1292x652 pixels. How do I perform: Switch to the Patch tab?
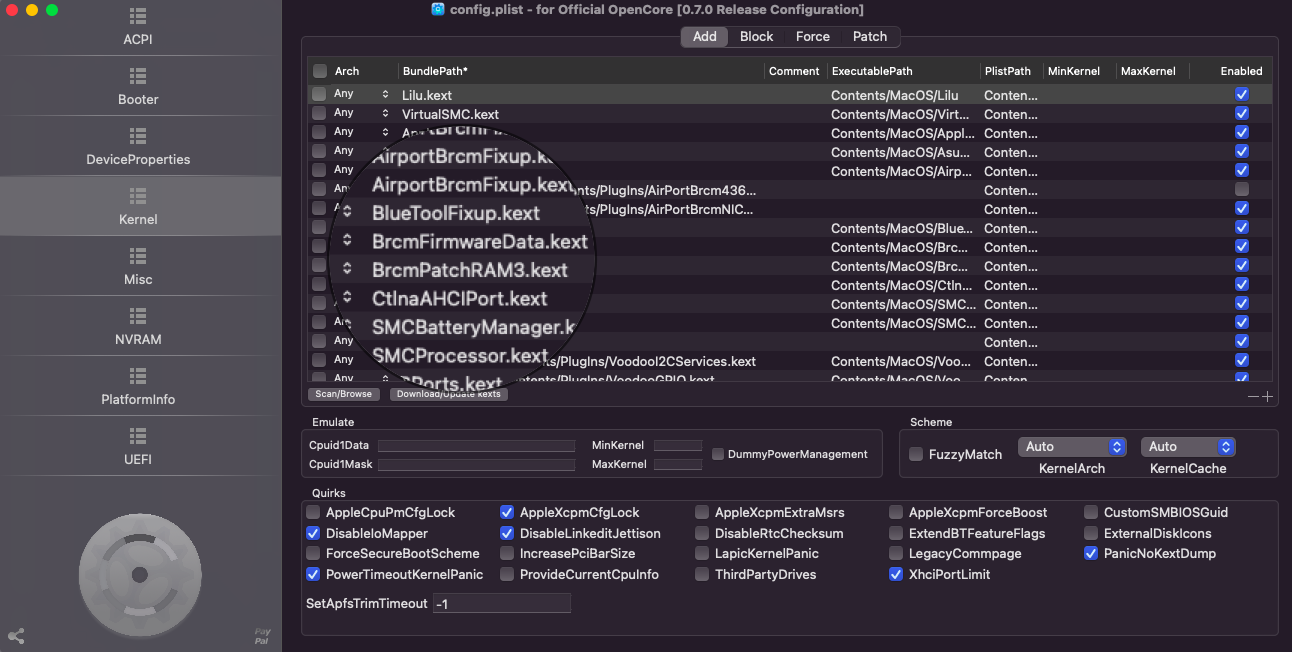[869, 37]
